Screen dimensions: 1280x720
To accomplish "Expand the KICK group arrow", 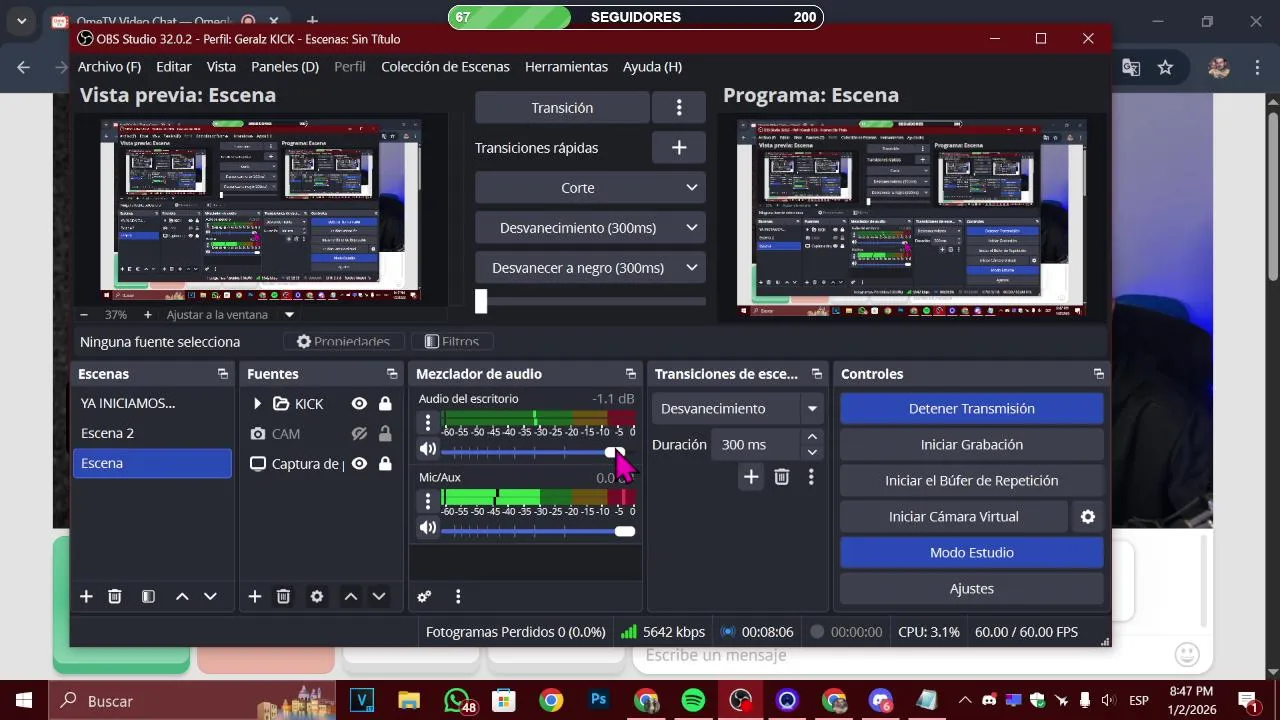I will coord(257,403).
